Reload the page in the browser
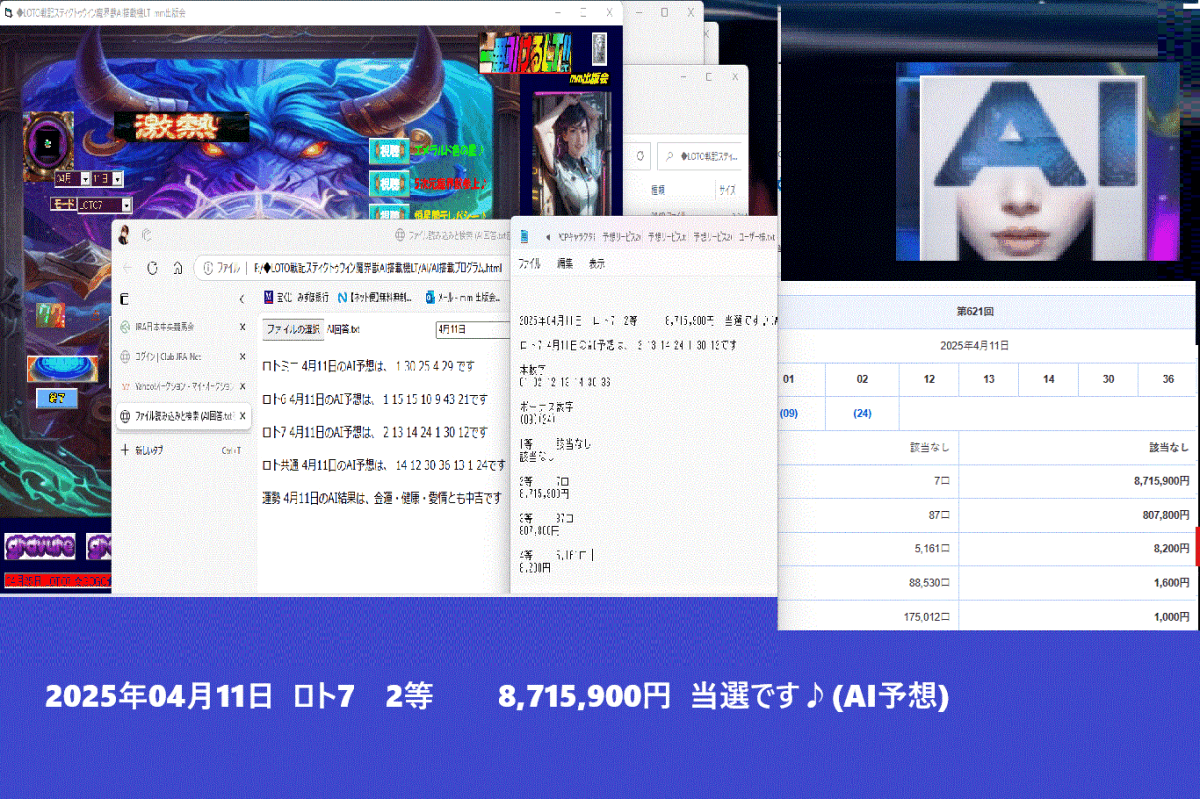 pyautogui.click(x=152, y=268)
